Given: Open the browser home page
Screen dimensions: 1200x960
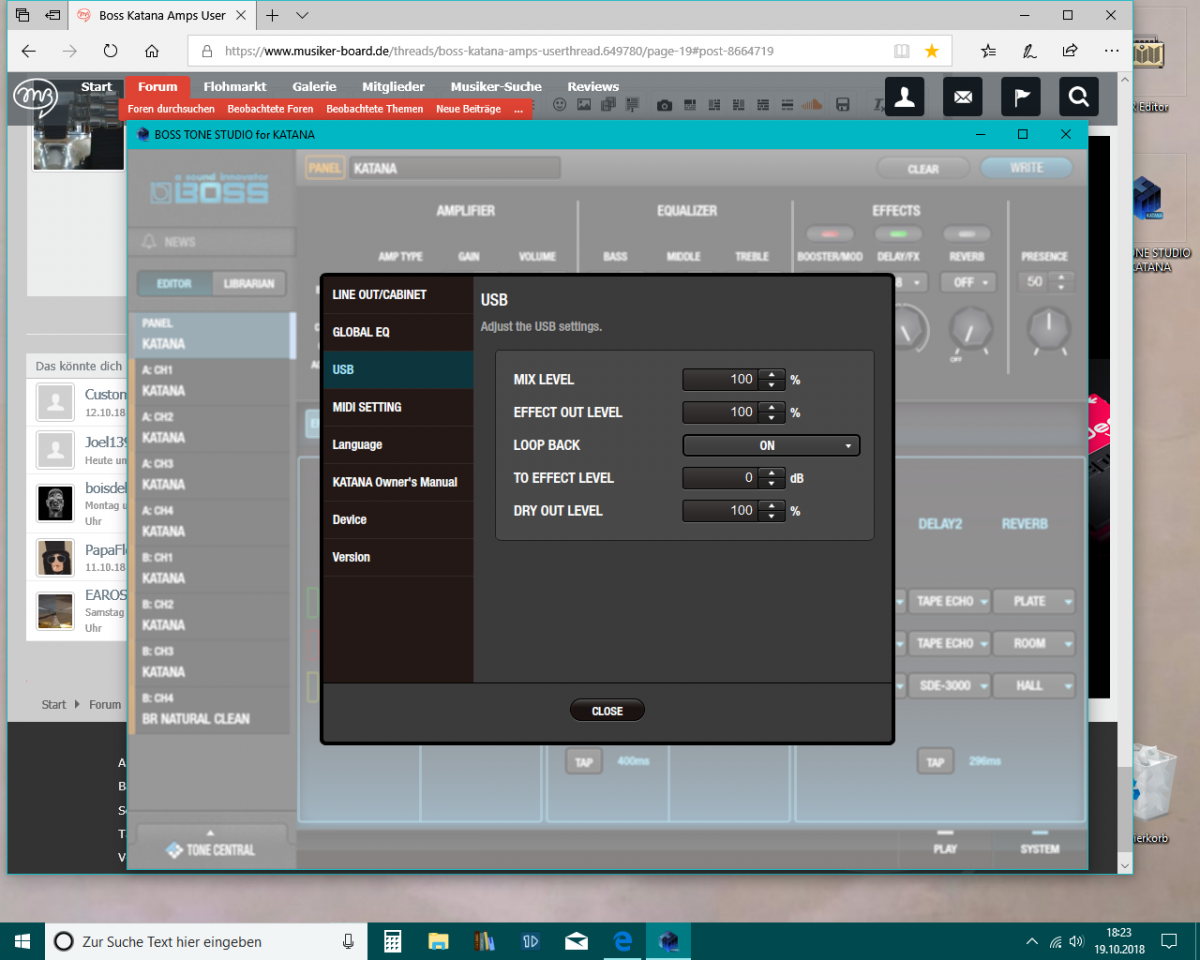Looking at the screenshot, I should (x=151, y=51).
